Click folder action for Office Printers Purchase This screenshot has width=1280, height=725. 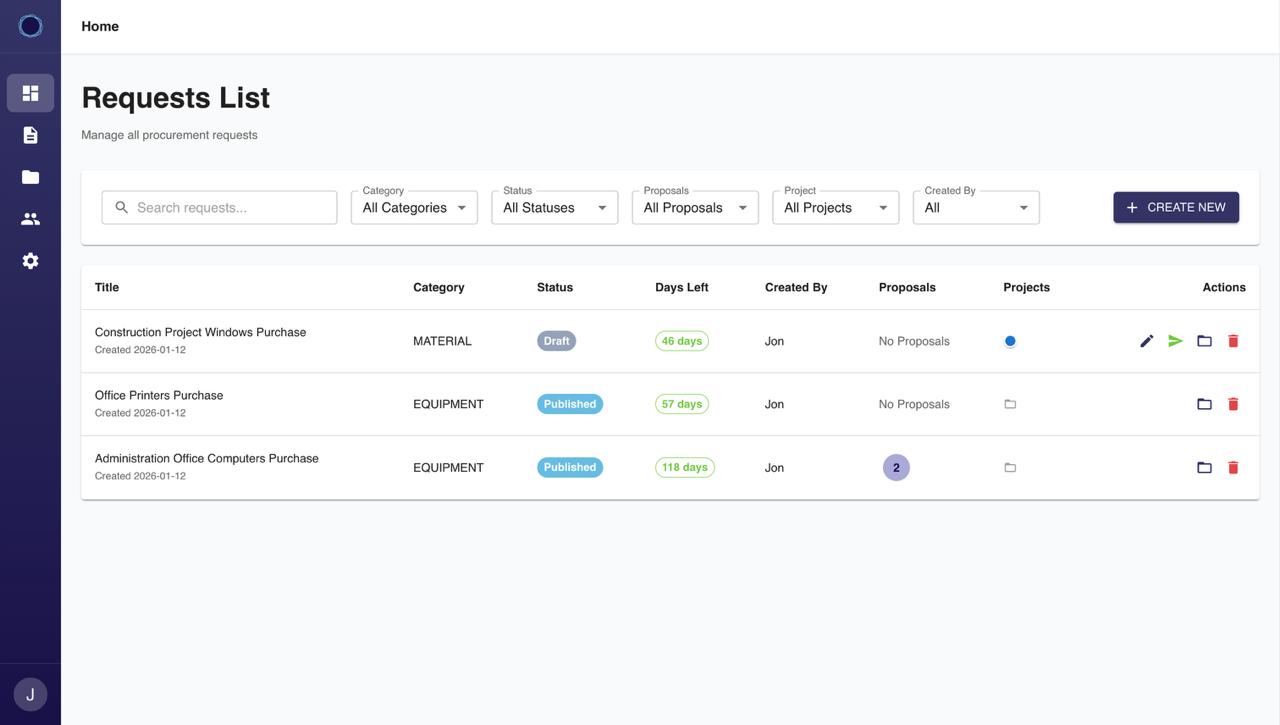1204,404
